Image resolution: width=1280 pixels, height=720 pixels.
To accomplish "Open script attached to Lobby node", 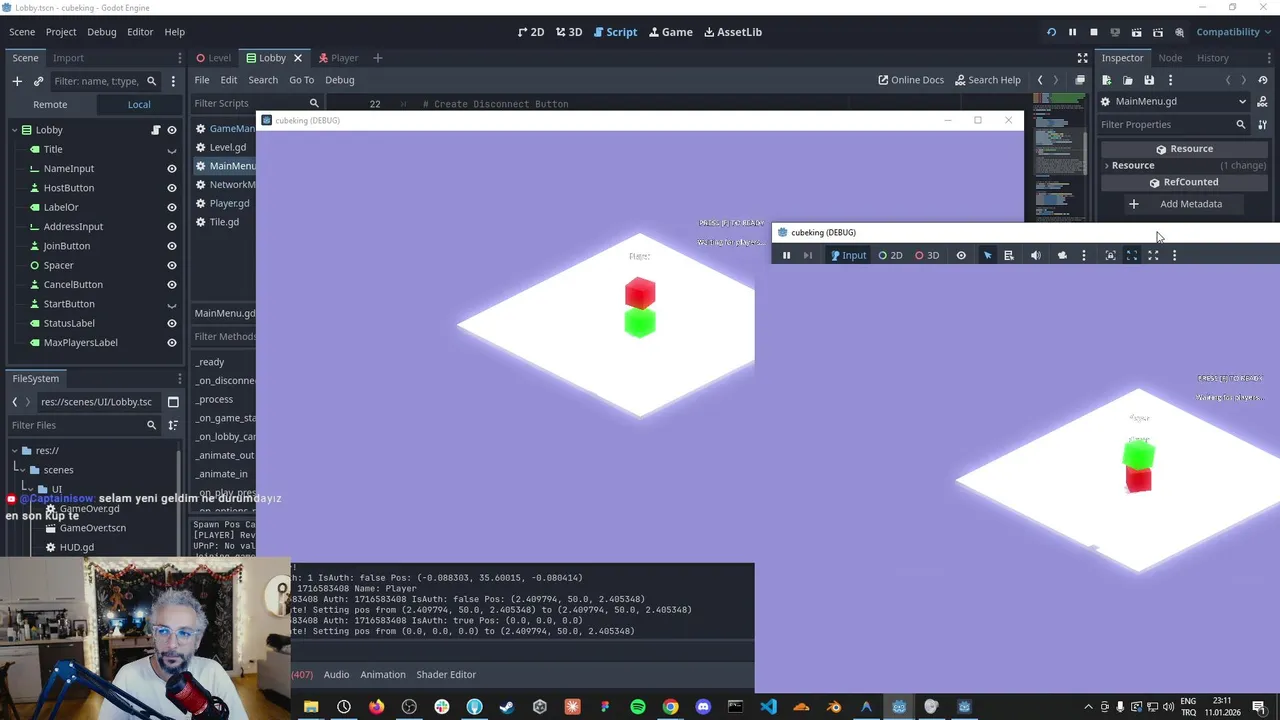I will point(155,130).
